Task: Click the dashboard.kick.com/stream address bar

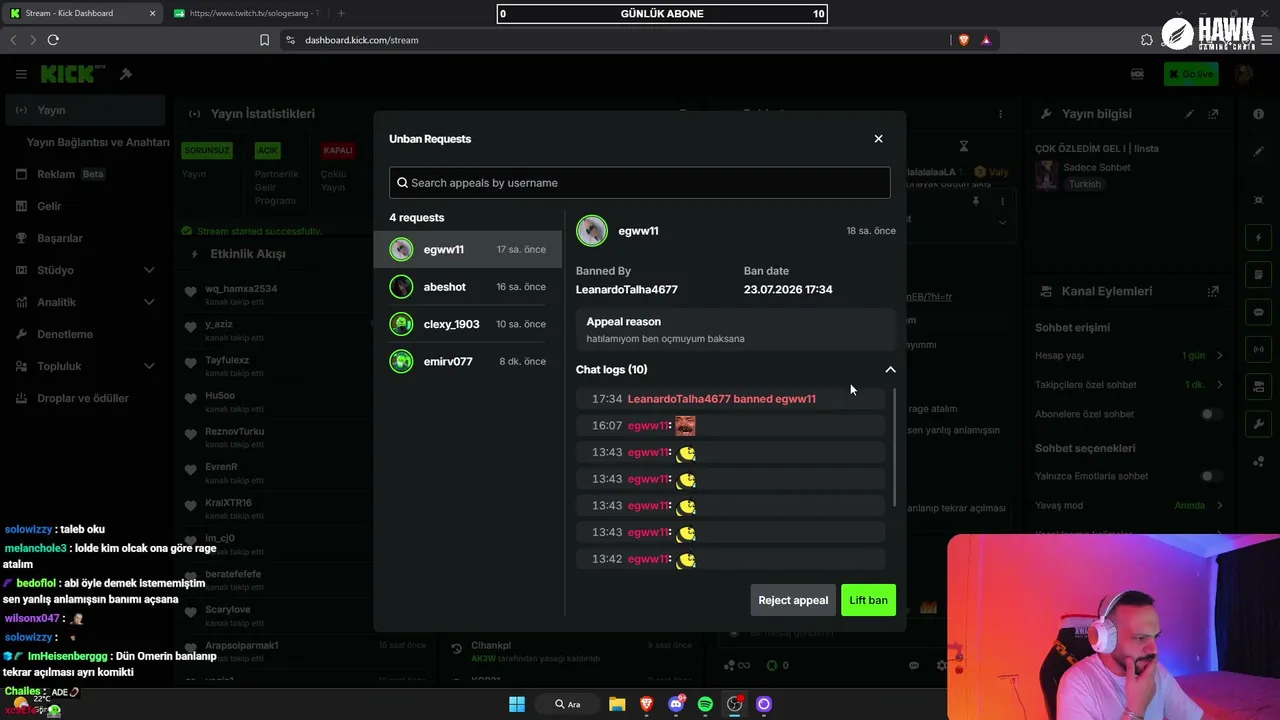Action: point(362,40)
